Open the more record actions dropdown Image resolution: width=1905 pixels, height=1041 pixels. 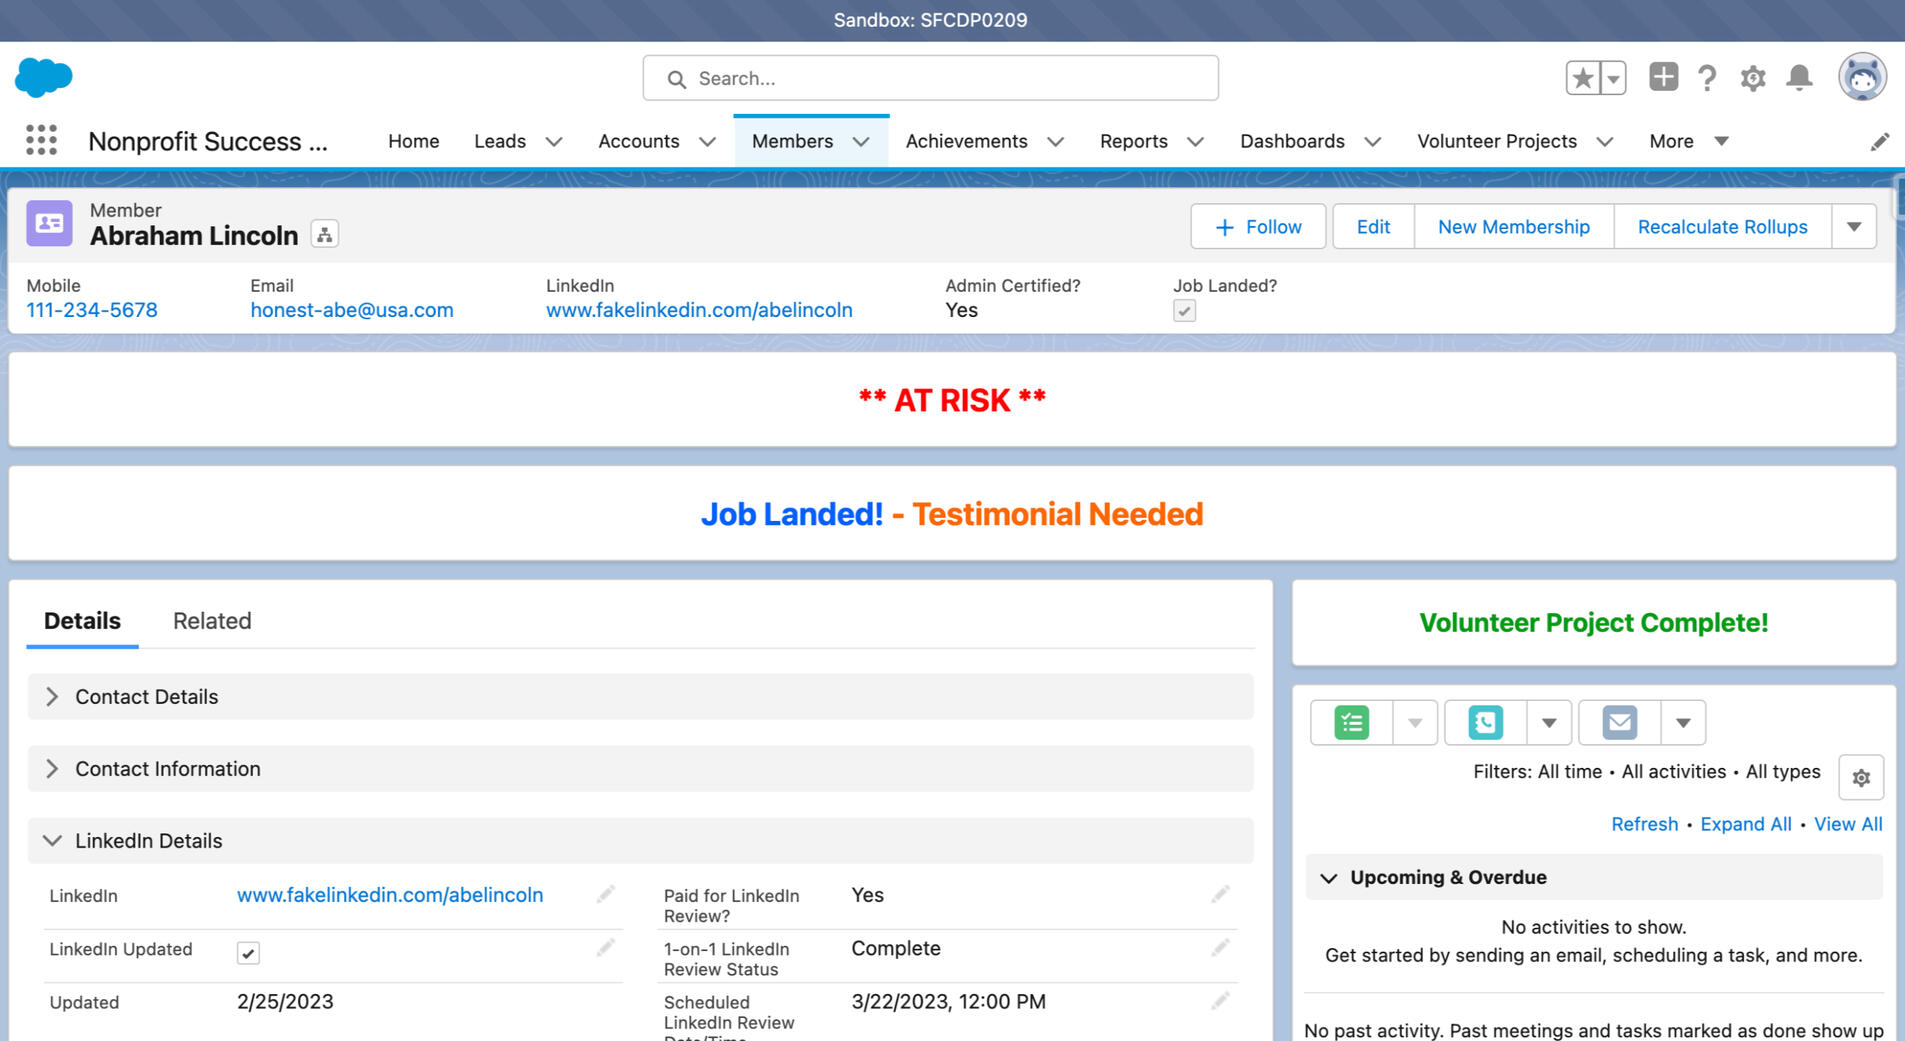click(x=1853, y=227)
